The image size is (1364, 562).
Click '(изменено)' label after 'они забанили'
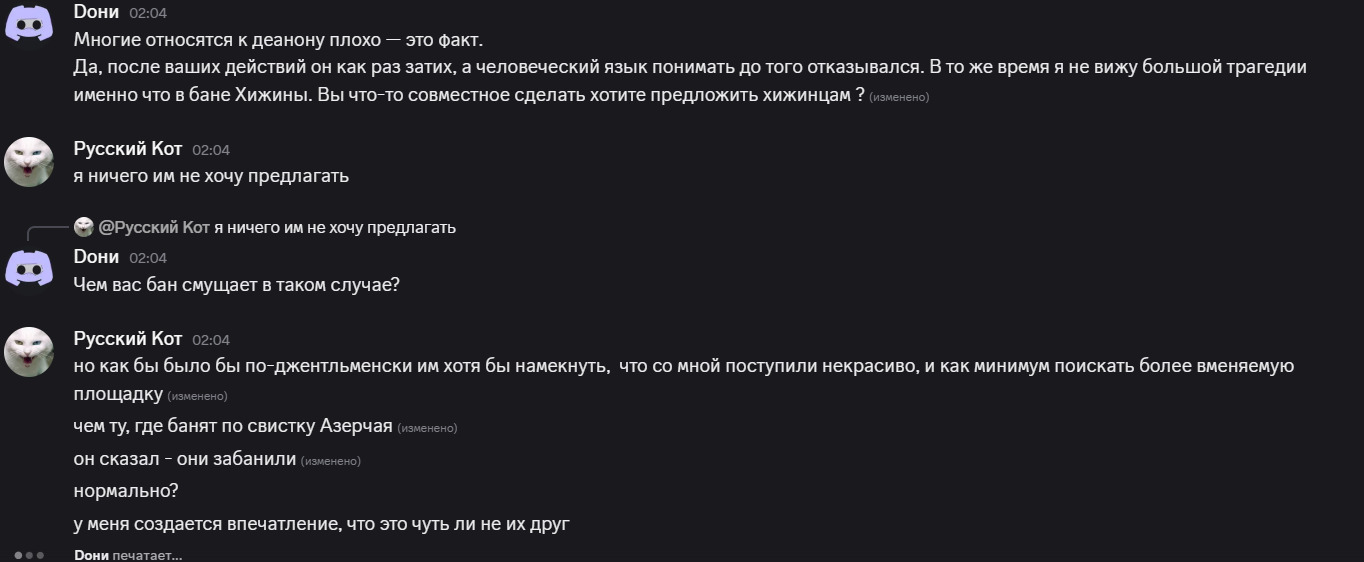pos(331,461)
